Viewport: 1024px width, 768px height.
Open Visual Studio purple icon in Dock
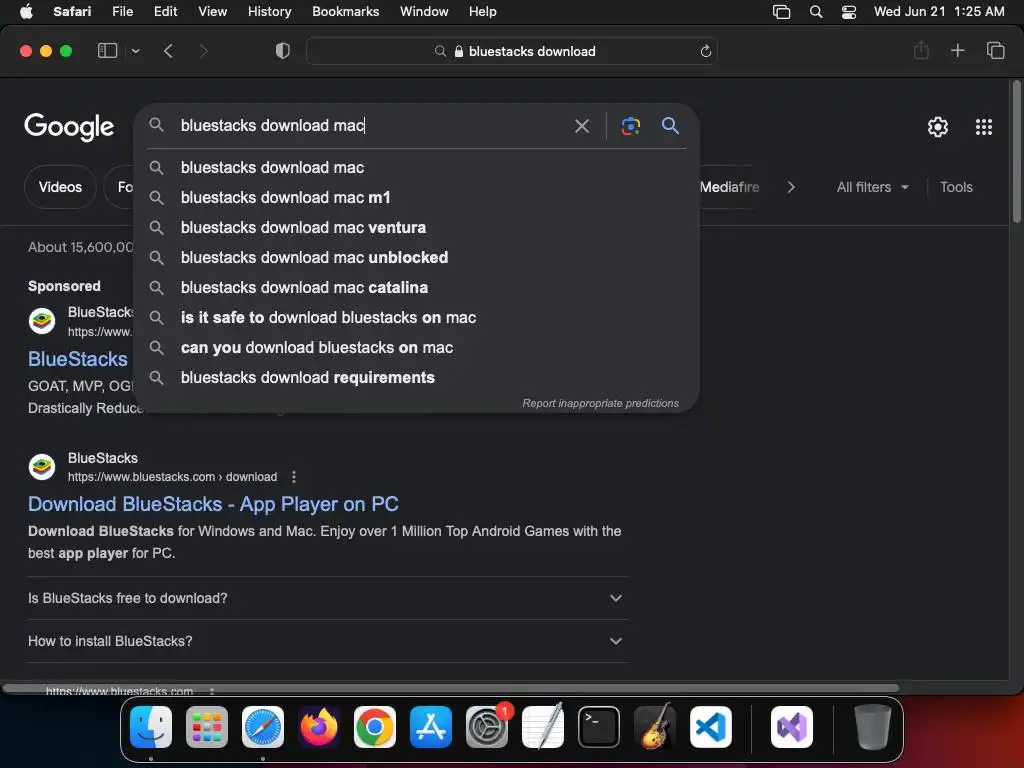tap(792, 726)
